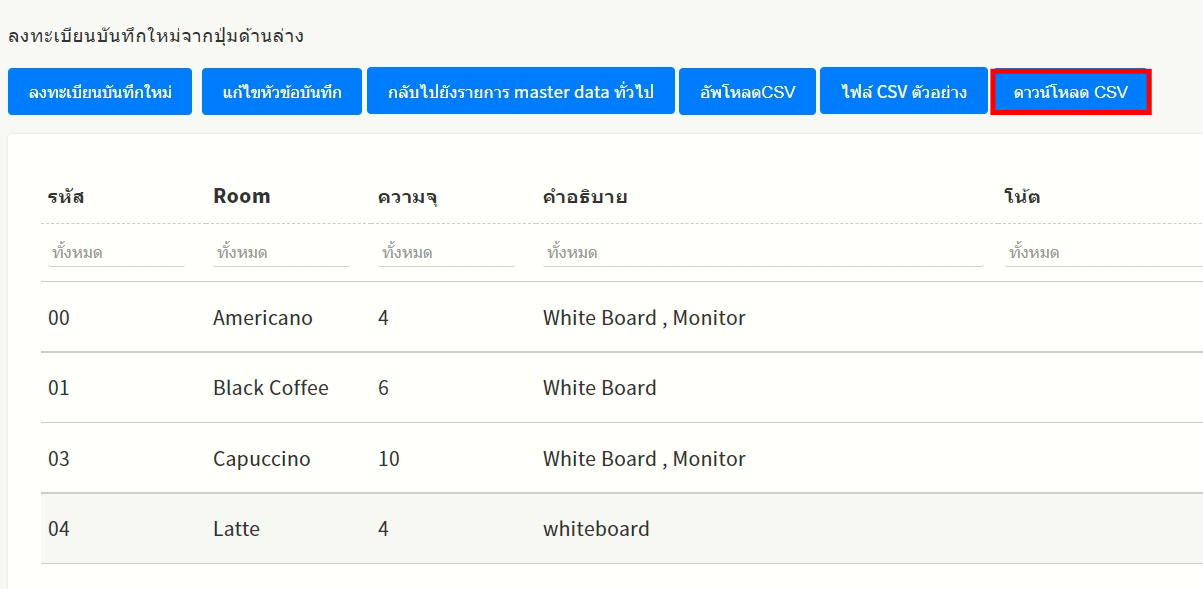Download the table via ดาวน์โหลด CSV
The width and height of the screenshot is (1203, 589).
(1070, 92)
